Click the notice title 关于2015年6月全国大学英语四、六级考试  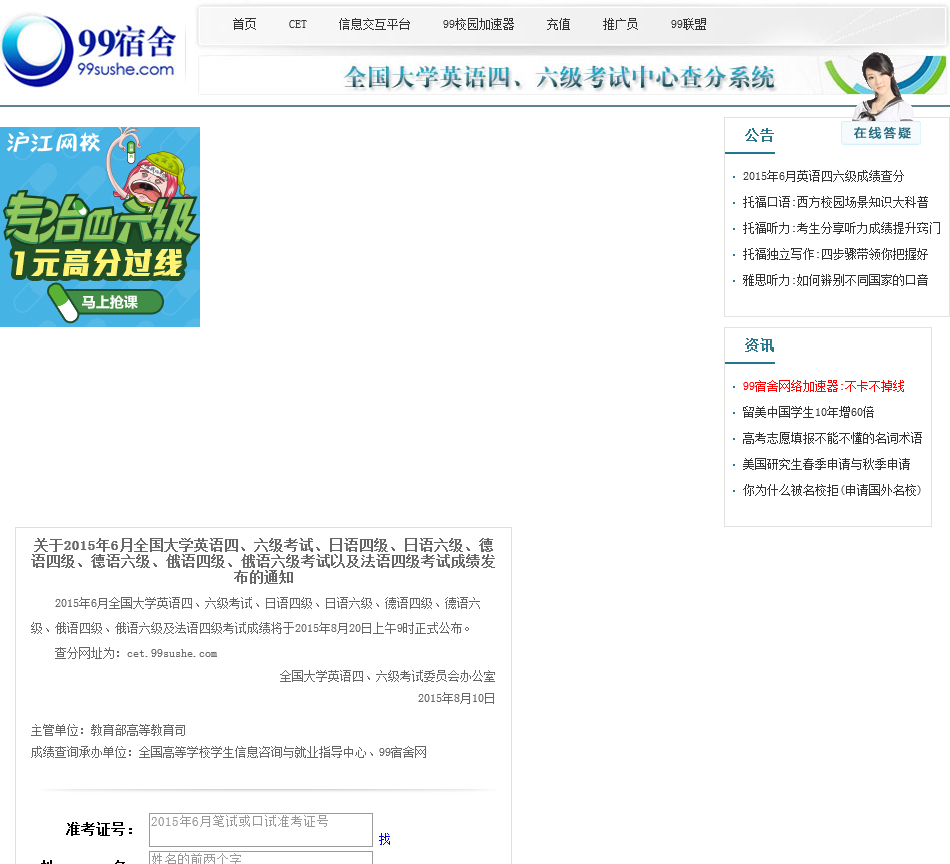263,561
